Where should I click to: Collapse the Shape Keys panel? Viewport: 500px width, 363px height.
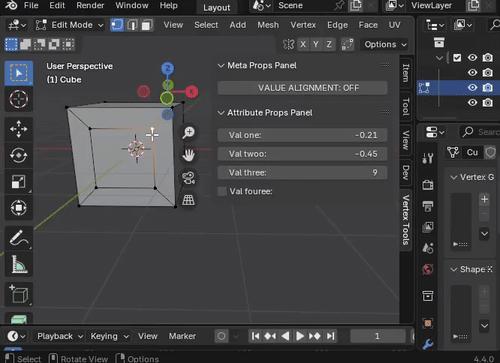click(453, 269)
